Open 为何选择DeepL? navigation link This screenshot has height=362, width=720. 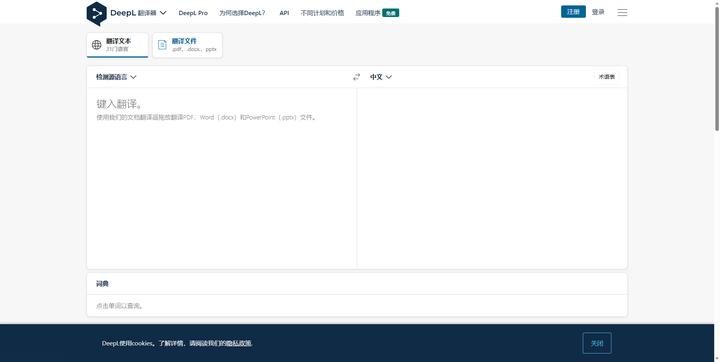pos(242,13)
